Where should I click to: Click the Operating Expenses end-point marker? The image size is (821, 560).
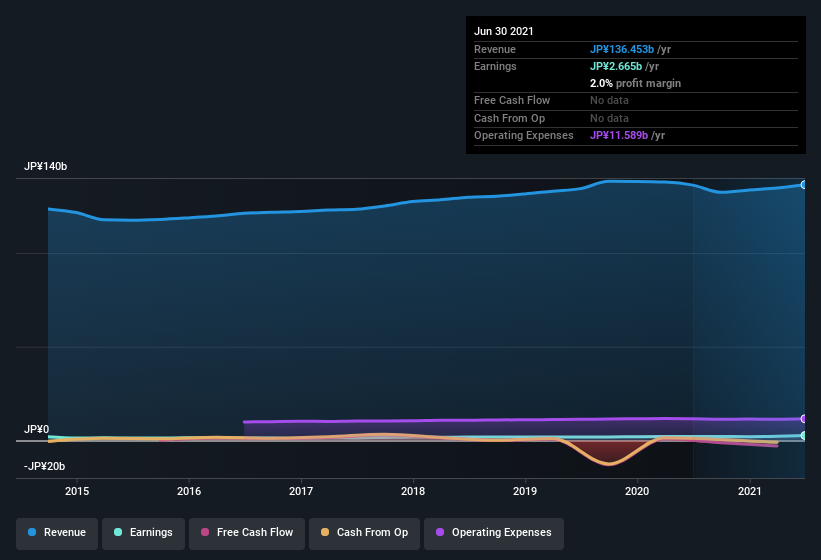point(803,419)
